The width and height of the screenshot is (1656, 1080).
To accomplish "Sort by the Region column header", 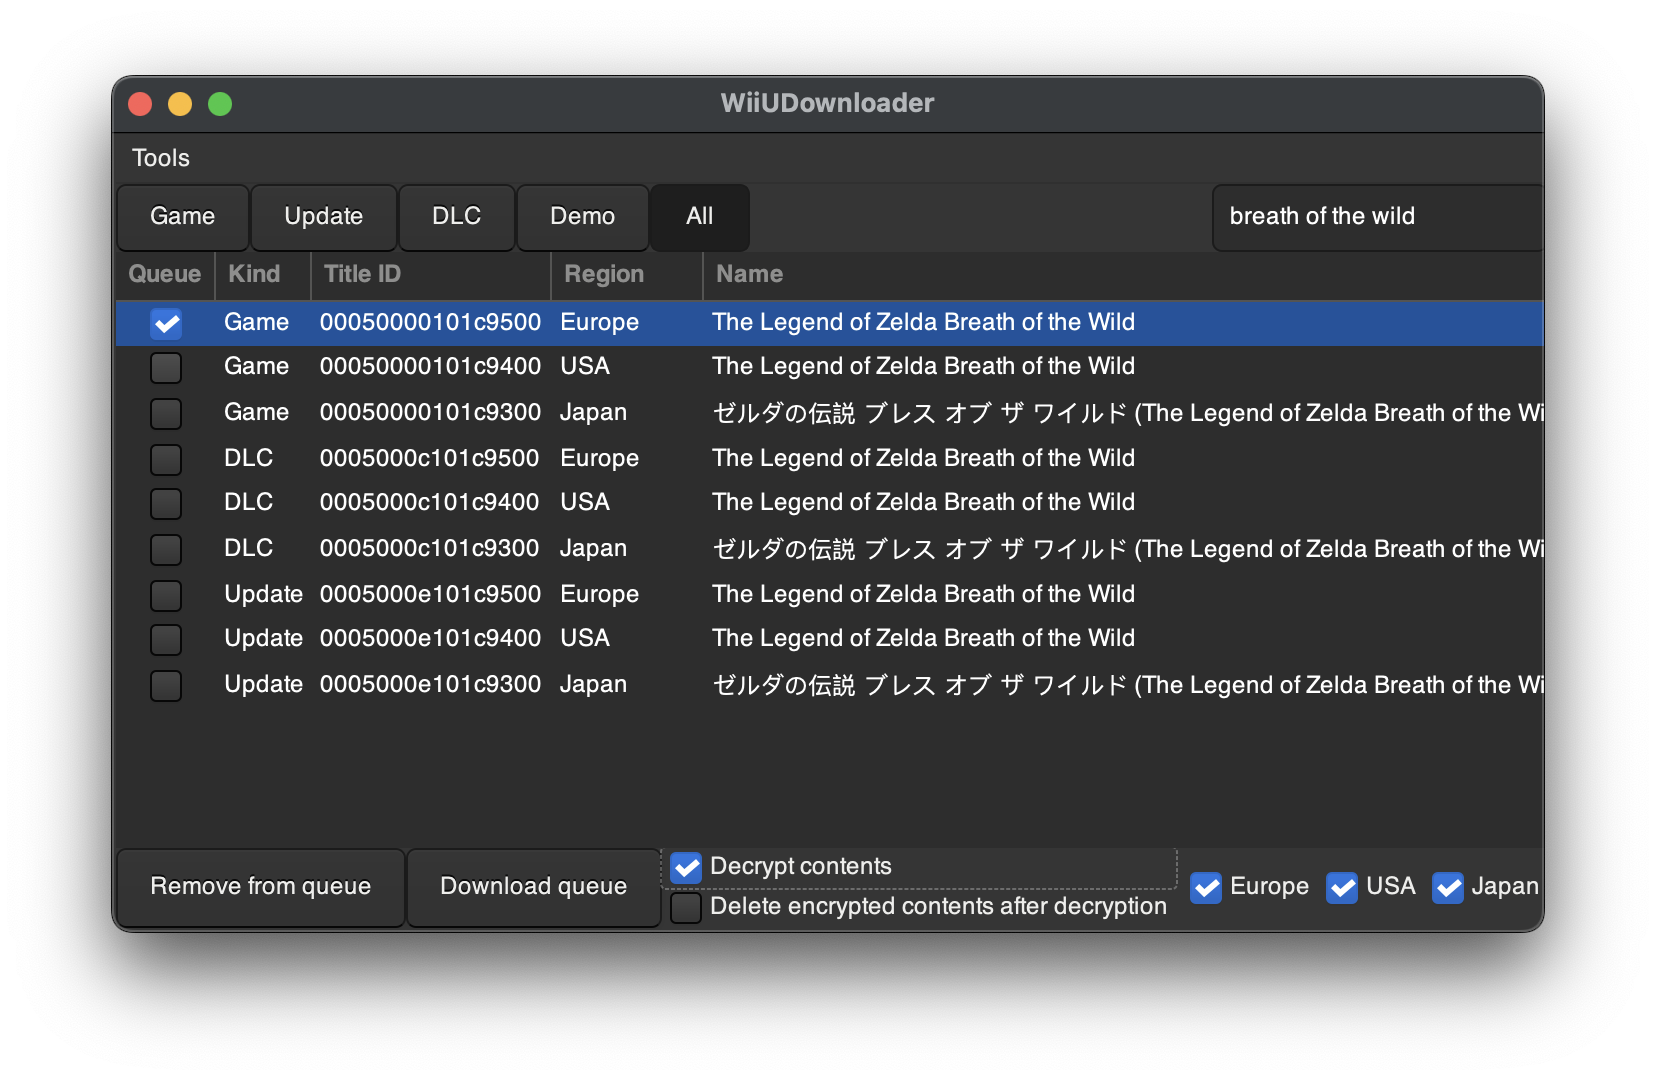I will 627,274.
